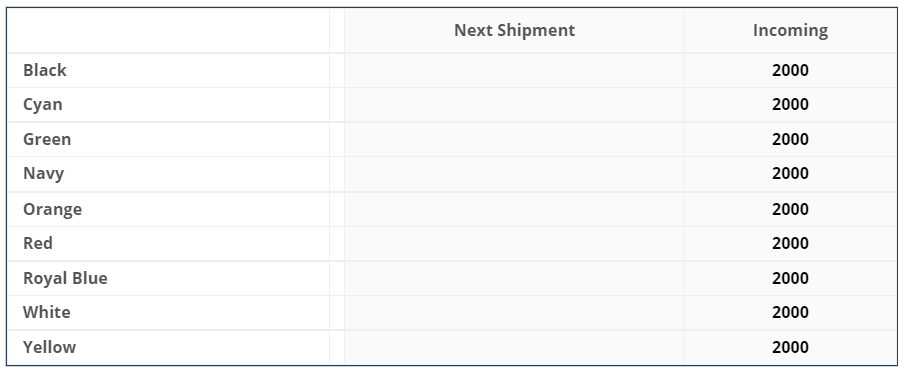Click the Next Shipment cell for Orange
This screenshot has width=906, height=372.
tap(514, 209)
